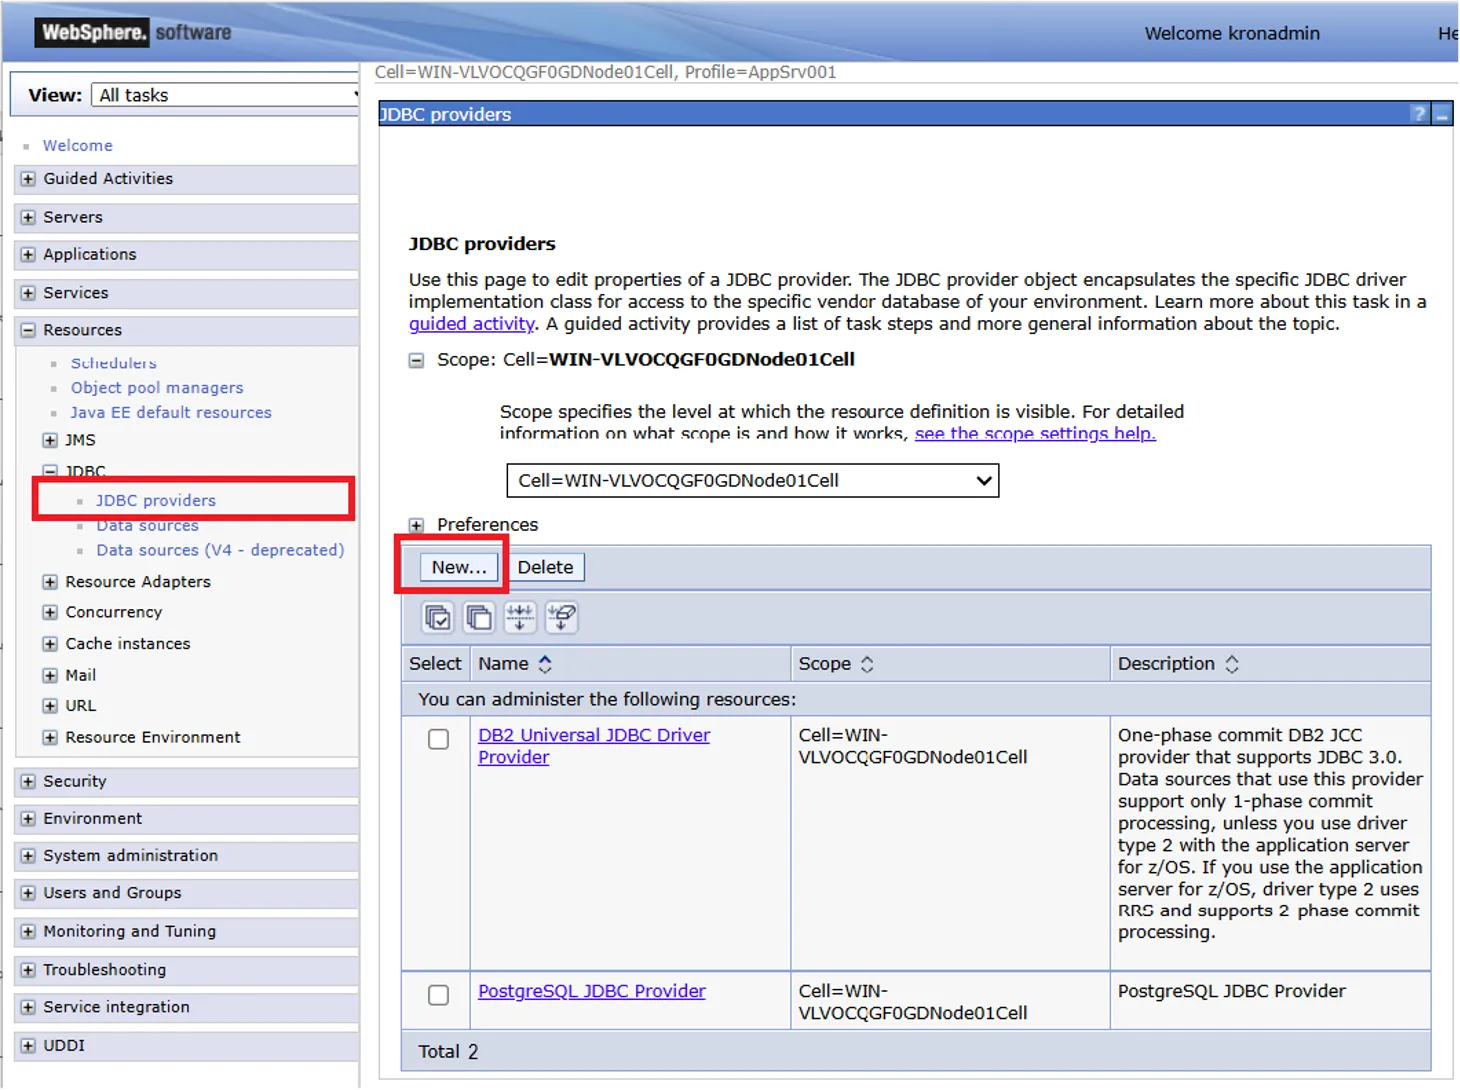This screenshot has height=1090, width=1460.
Task: Expand the Applications navigation section
Action: pos(28,255)
